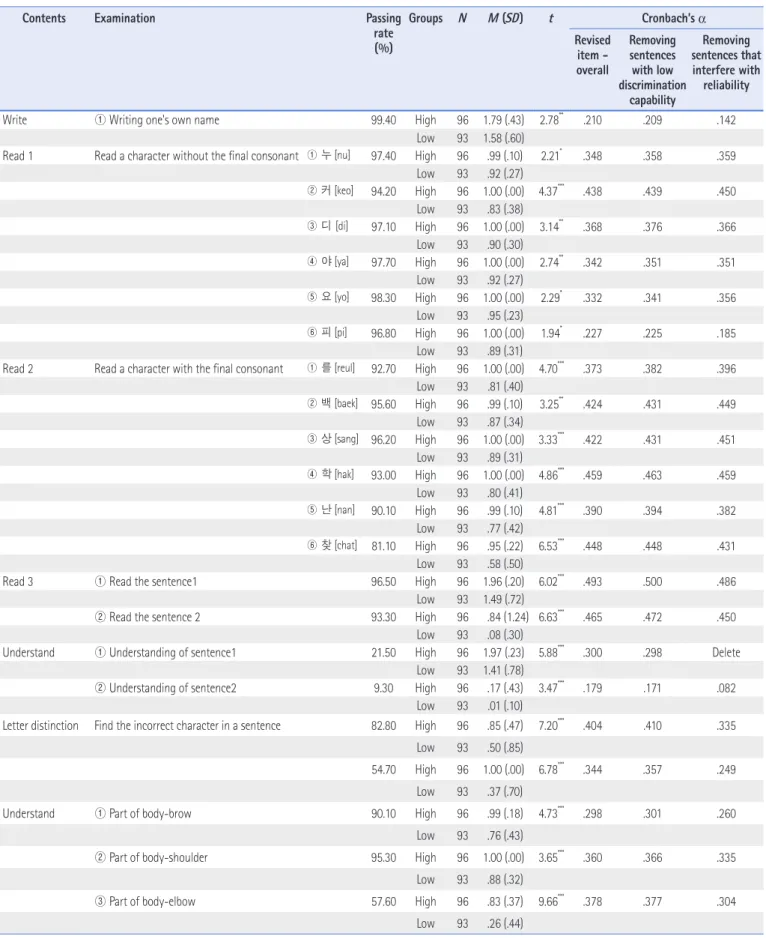Click 'Understanding of sentence2' item

point(165,688)
